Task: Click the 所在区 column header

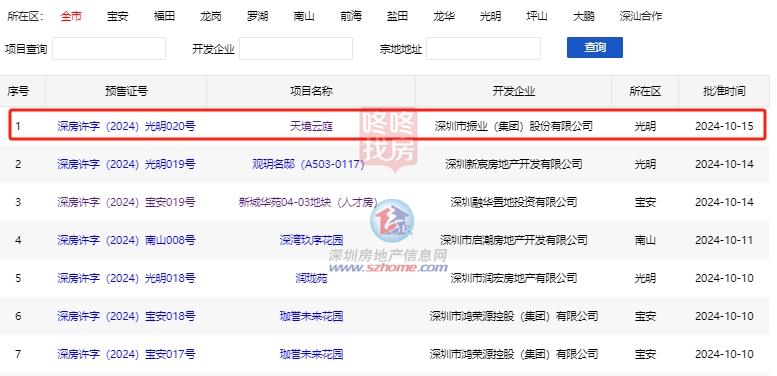Action: click(x=645, y=91)
